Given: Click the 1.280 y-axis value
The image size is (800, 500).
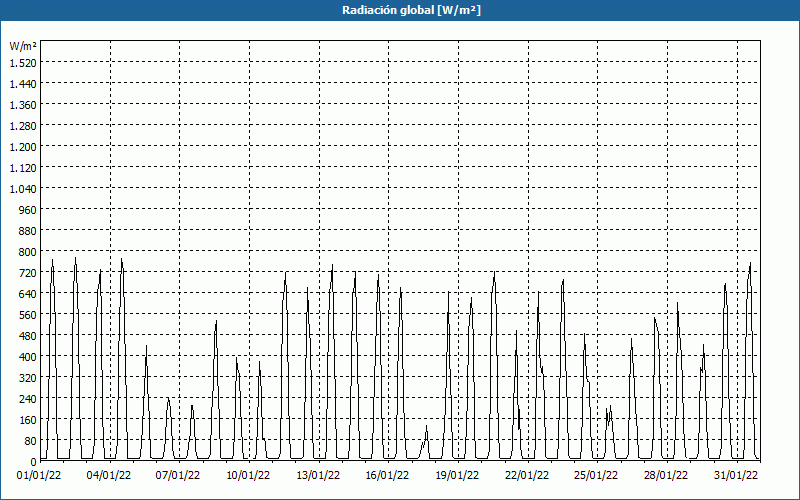Looking at the screenshot, I should tap(23, 126).
